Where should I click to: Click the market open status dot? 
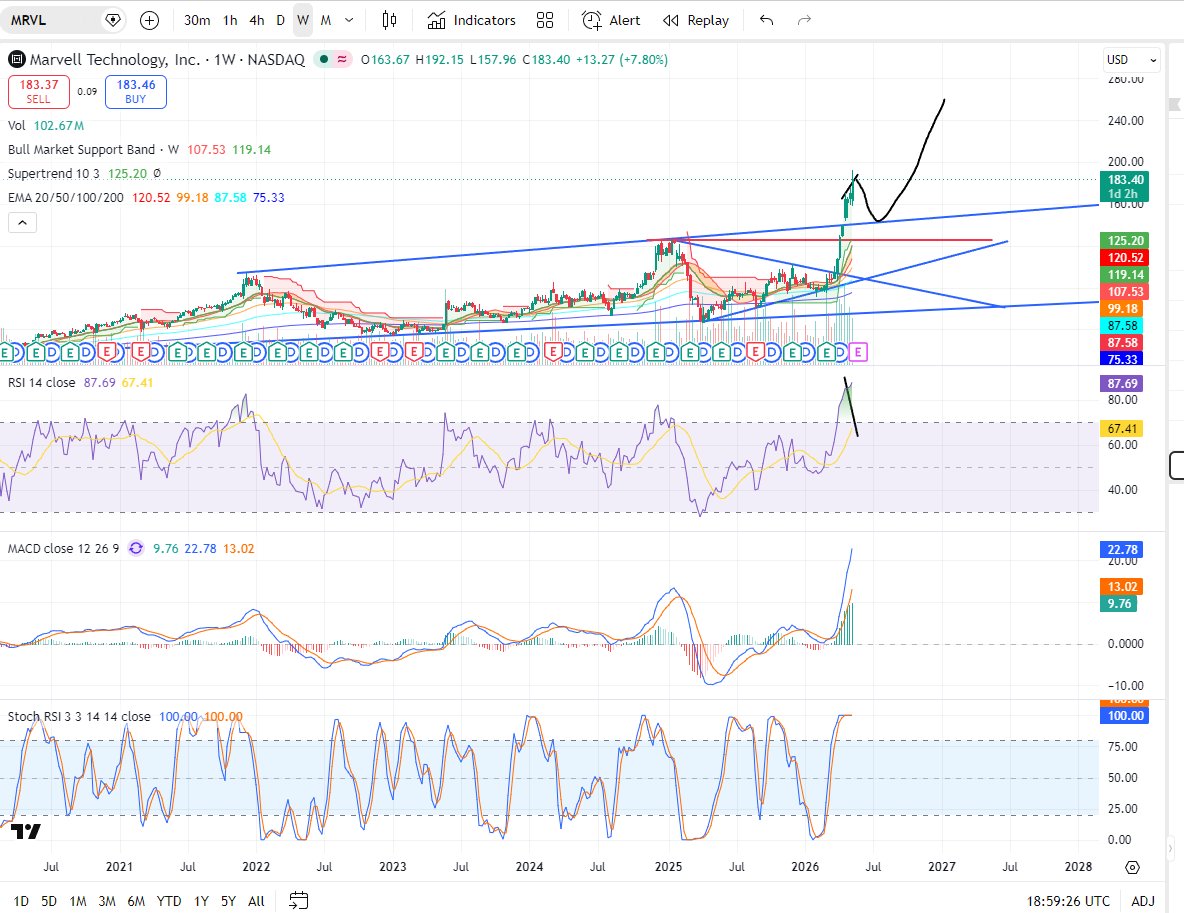click(323, 59)
